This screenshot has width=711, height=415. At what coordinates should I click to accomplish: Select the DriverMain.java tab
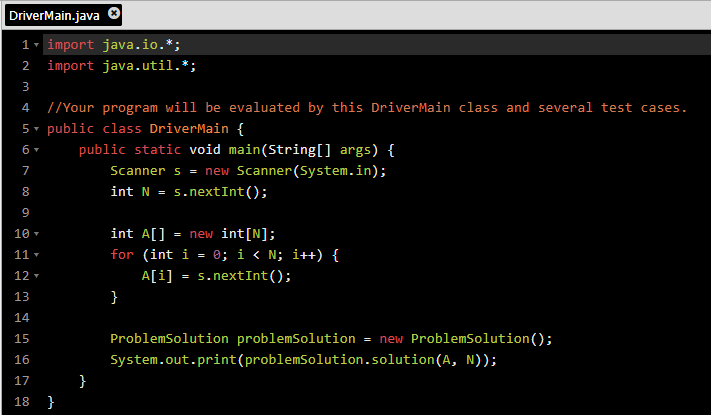coord(63,15)
